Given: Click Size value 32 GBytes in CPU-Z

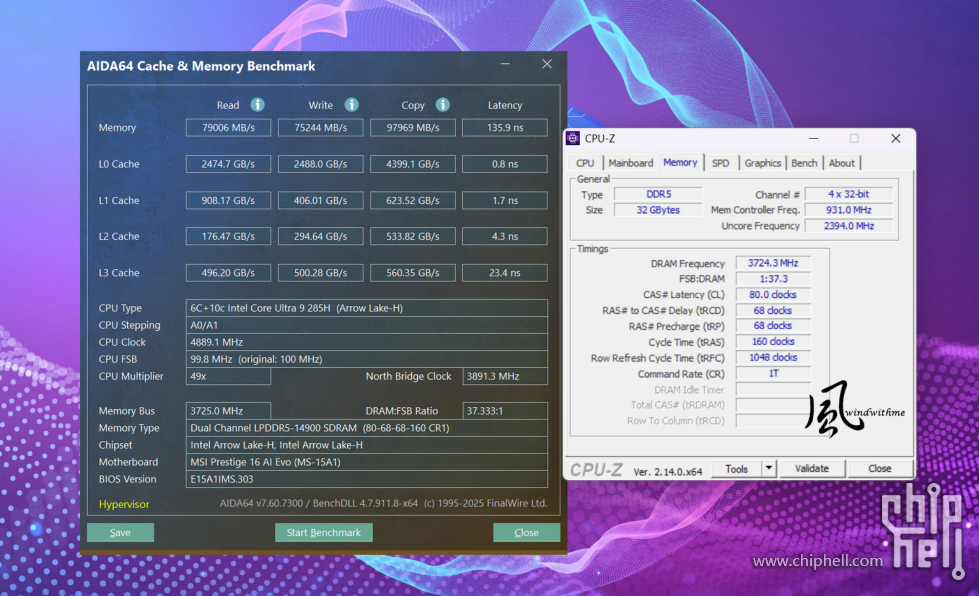Looking at the screenshot, I should click(658, 210).
